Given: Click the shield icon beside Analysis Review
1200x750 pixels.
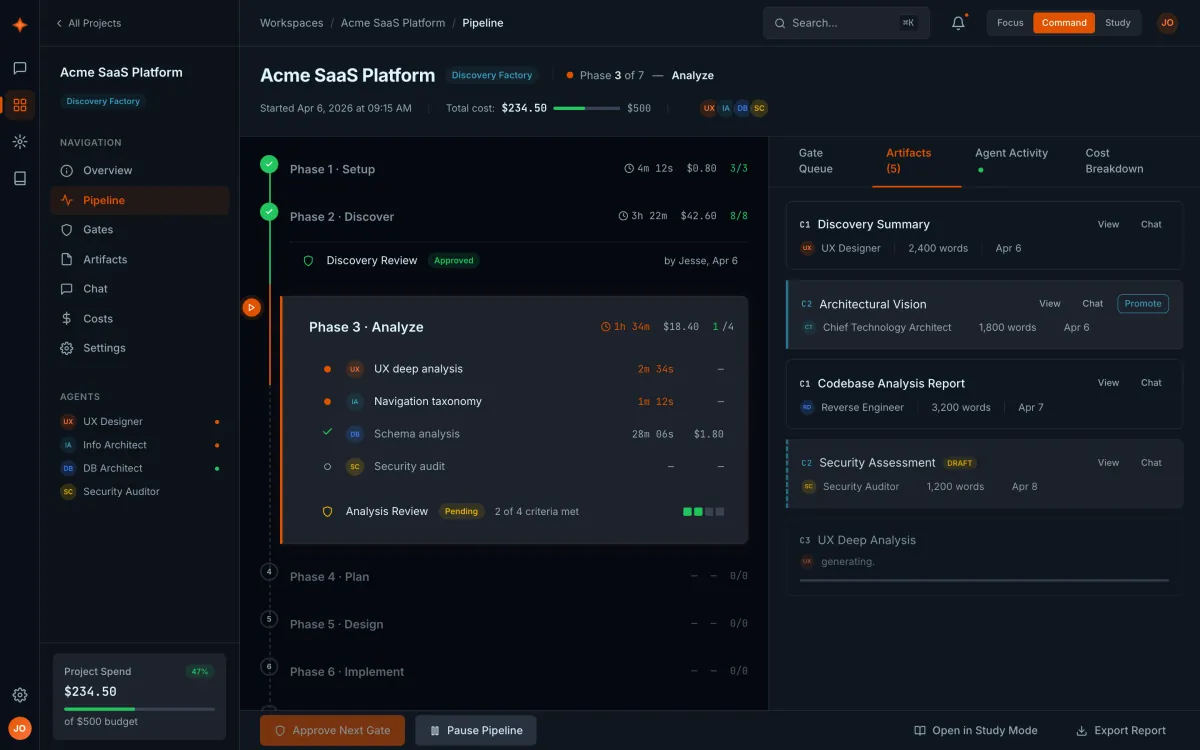Looking at the screenshot, I should click(327, 511).
